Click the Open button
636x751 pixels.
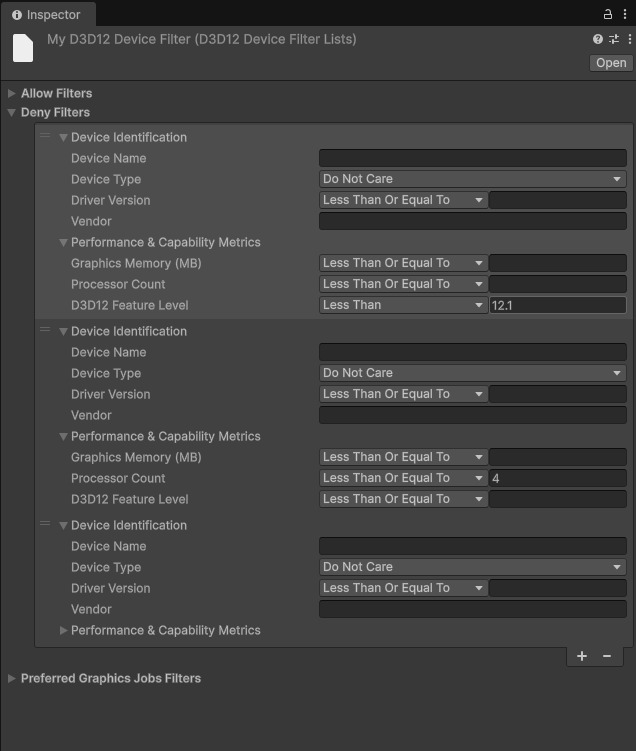610,62
